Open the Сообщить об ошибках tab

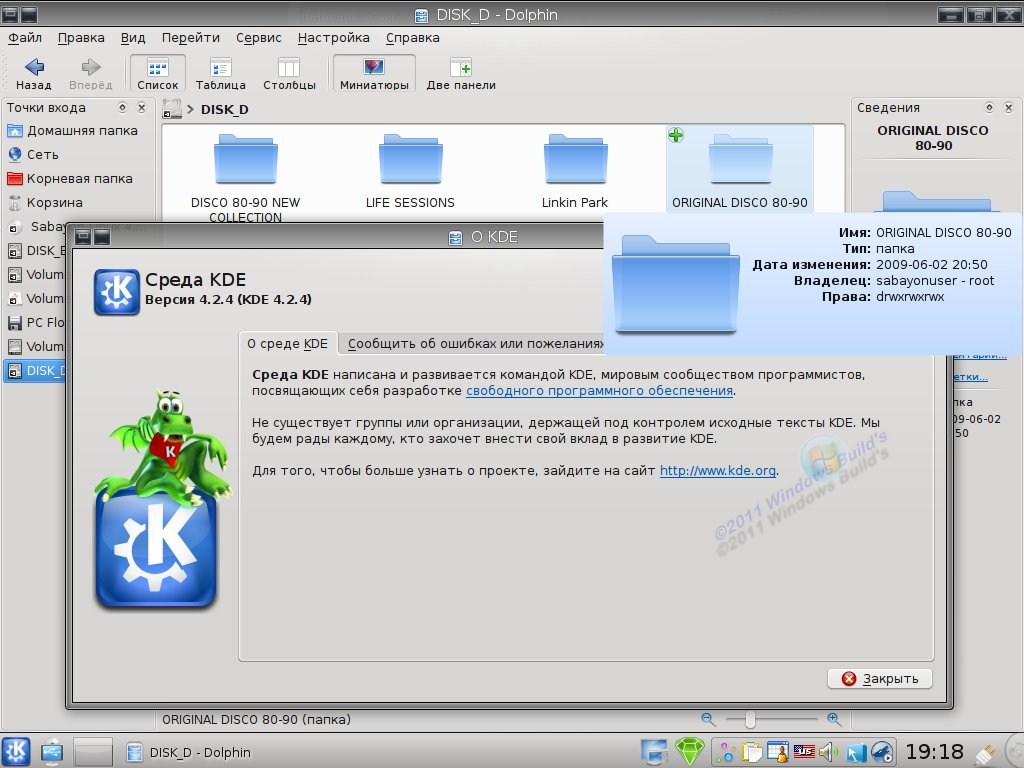tap(474, 344)
